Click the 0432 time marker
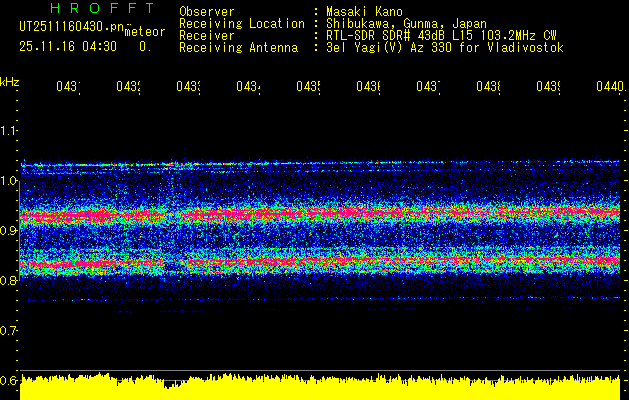 128,87
